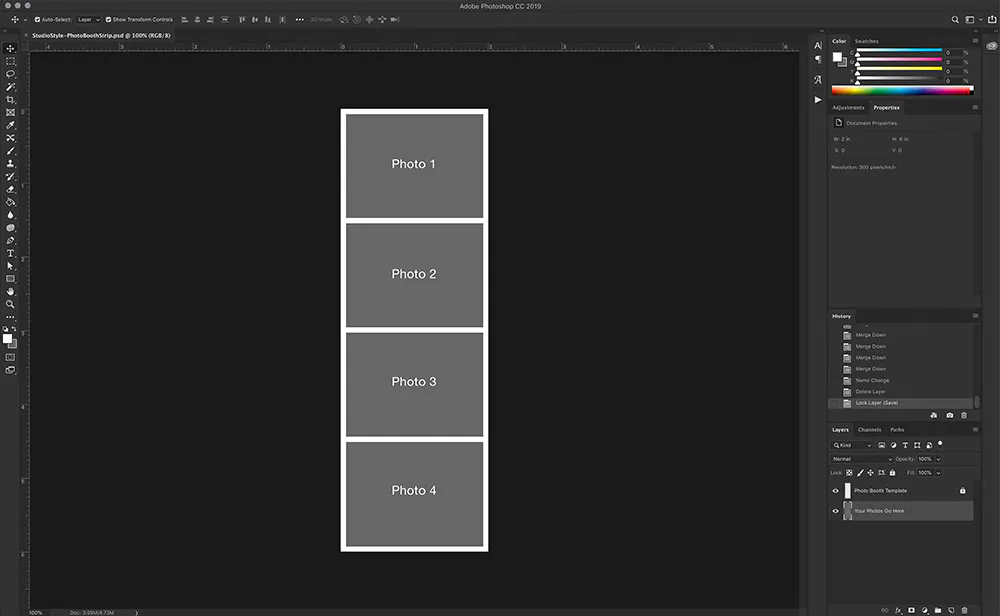The height and width of the screenshot is (616, 1000).
Task: Select the Crop tool
Action: point(10,99)
